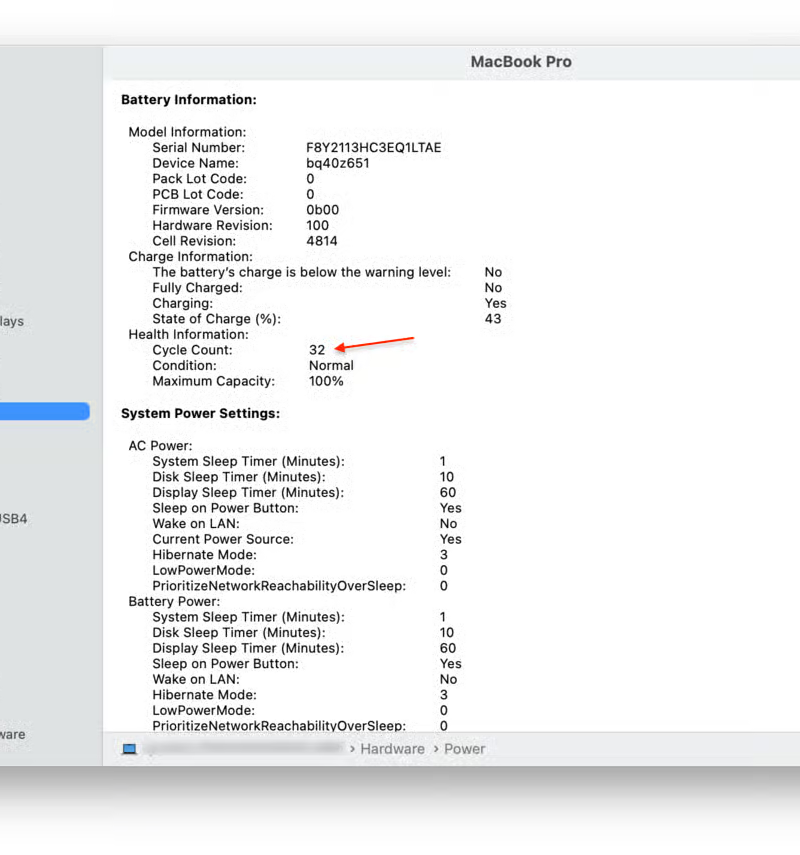Open Power from the breadcrumb path
The width and height of the screenshot is (800, 855).
464,748
